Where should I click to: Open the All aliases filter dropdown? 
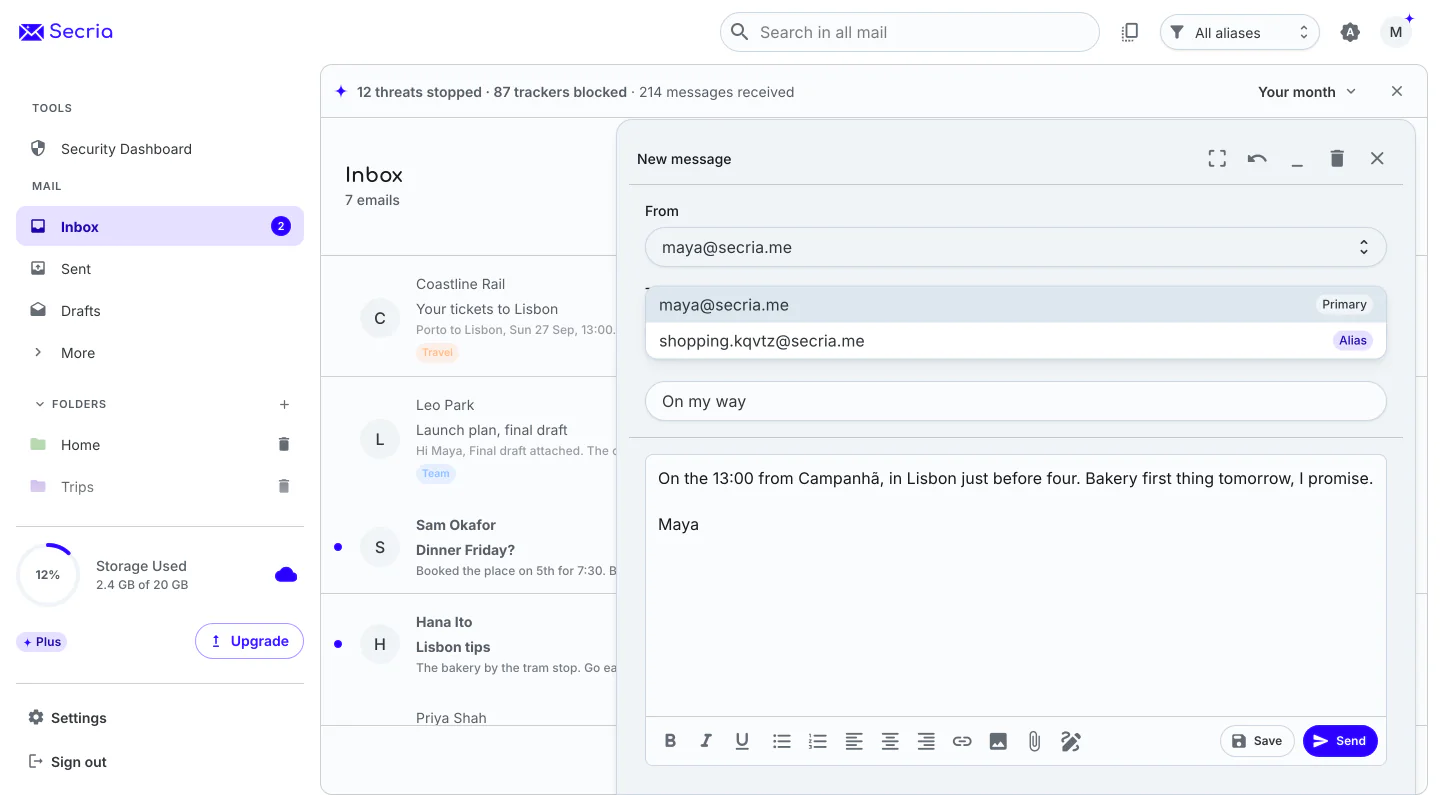[x=1240, y=32]
